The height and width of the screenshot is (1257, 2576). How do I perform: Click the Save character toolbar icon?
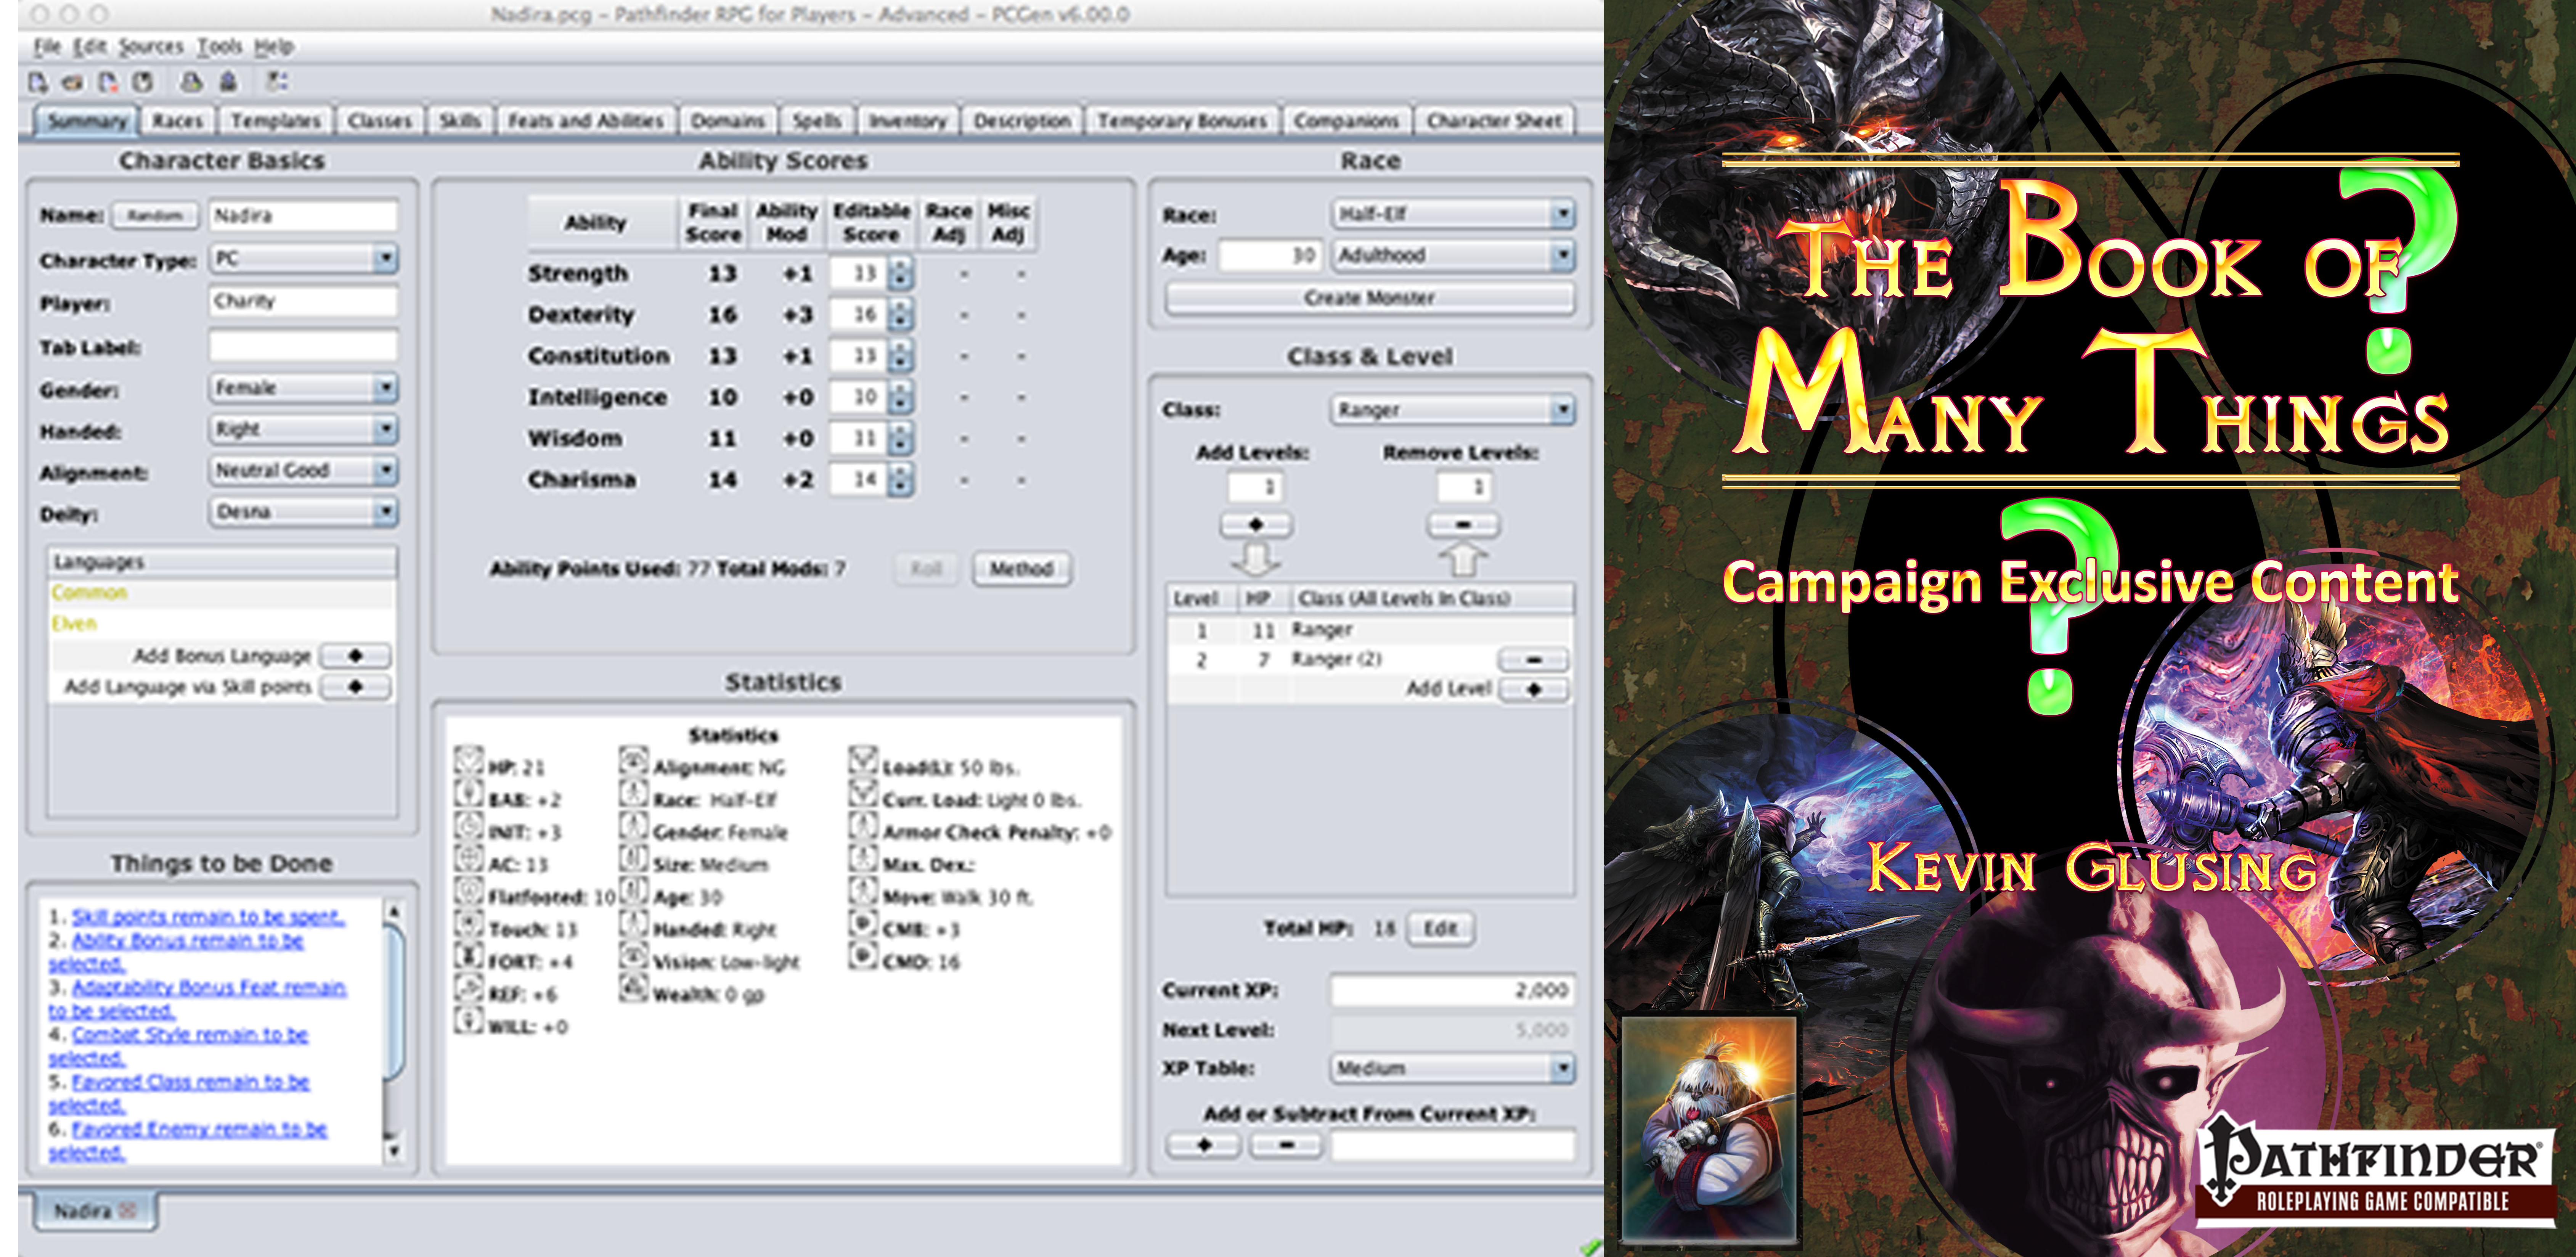[142, 82]
